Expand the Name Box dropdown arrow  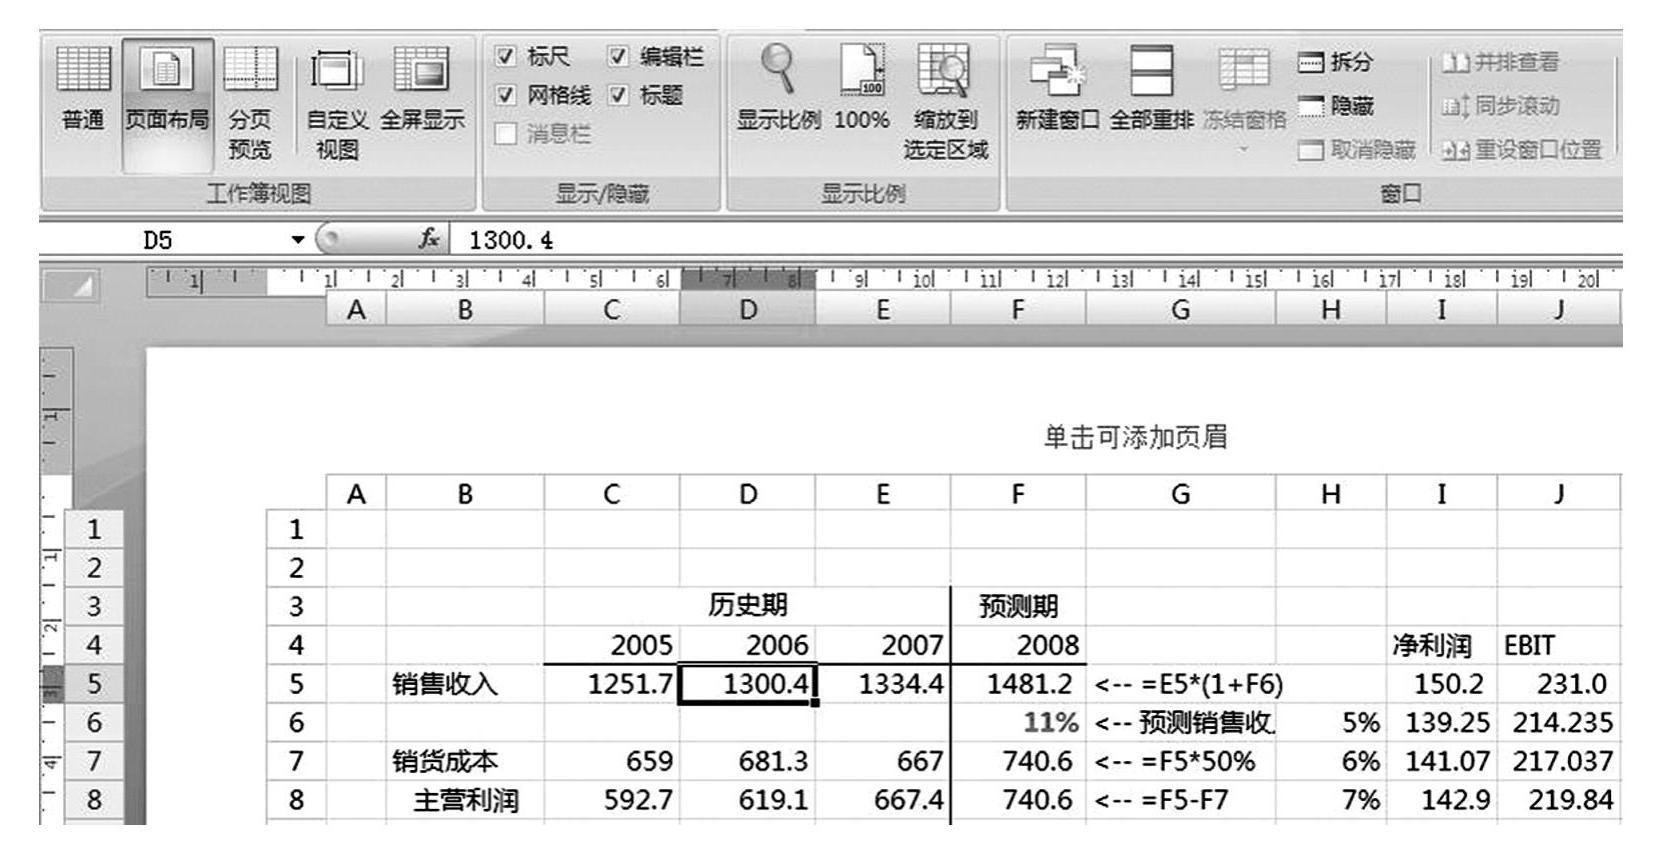pos(297,240)
